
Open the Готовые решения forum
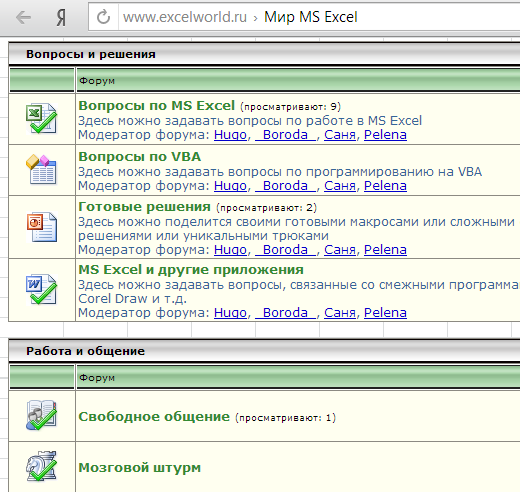coord(144,207)
